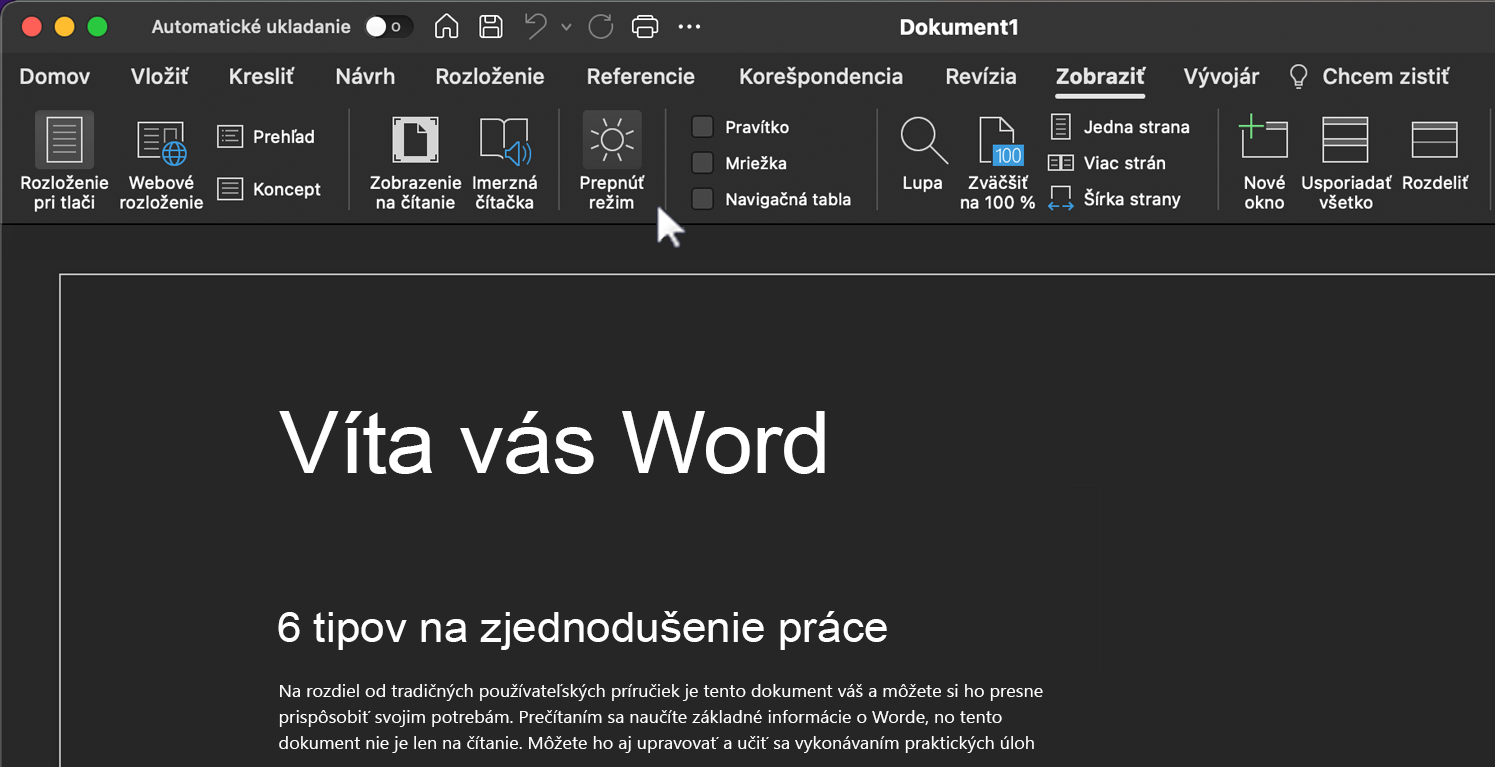
Task: Click the red close window button
Action: (x=31, y=27)
